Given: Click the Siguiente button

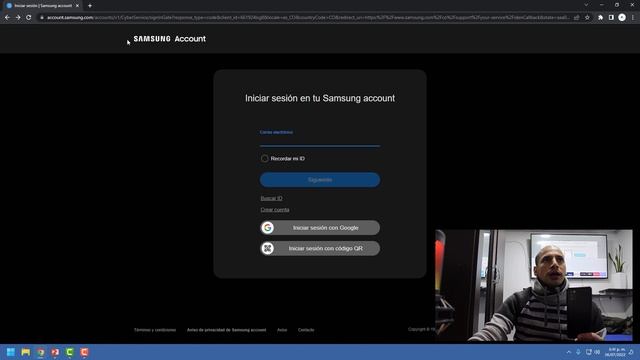Looking at the screenshot, I should 320,180.
